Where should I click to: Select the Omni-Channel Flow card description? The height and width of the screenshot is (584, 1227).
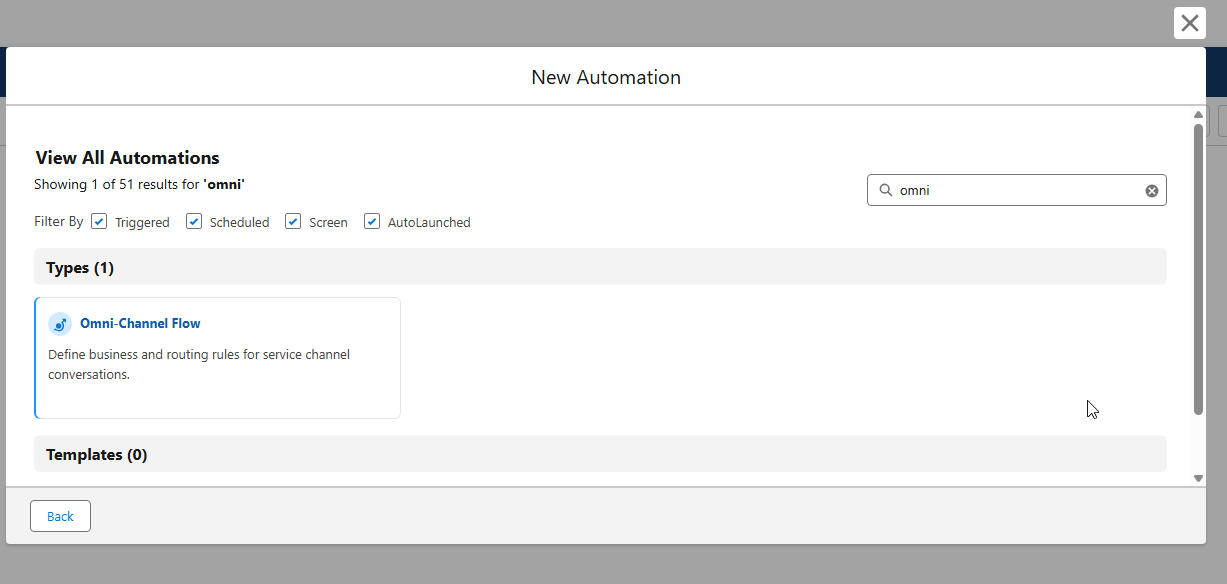pos(198,365)
